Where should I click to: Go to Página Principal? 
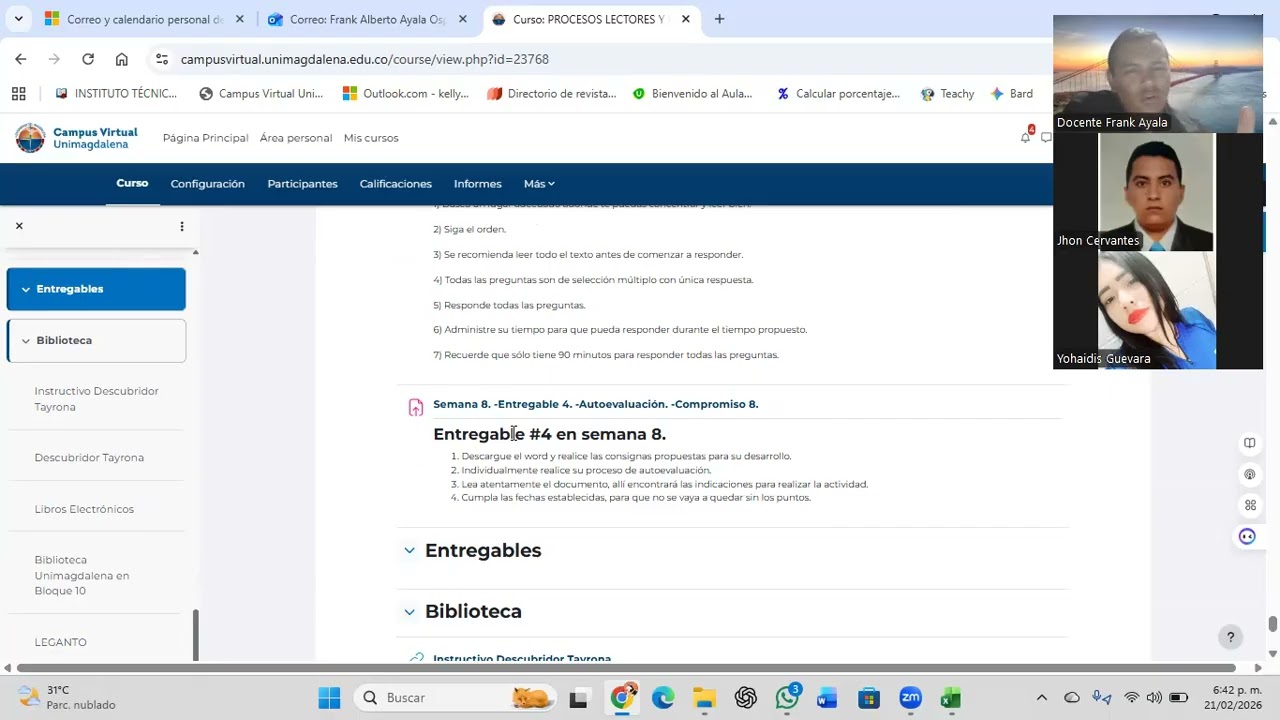click(205, 138)
